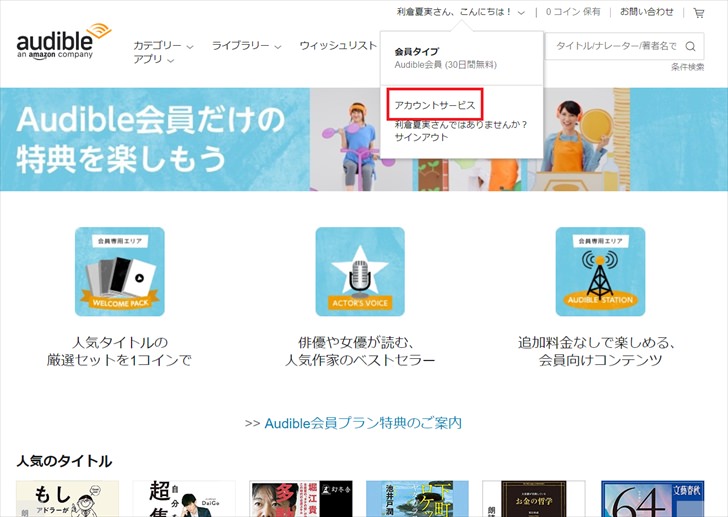Click 俳優や女優が読む、人気作家のベストセラー text
Image resolution: width=728 pixels, height=517 pixels.
click(360, 351)
